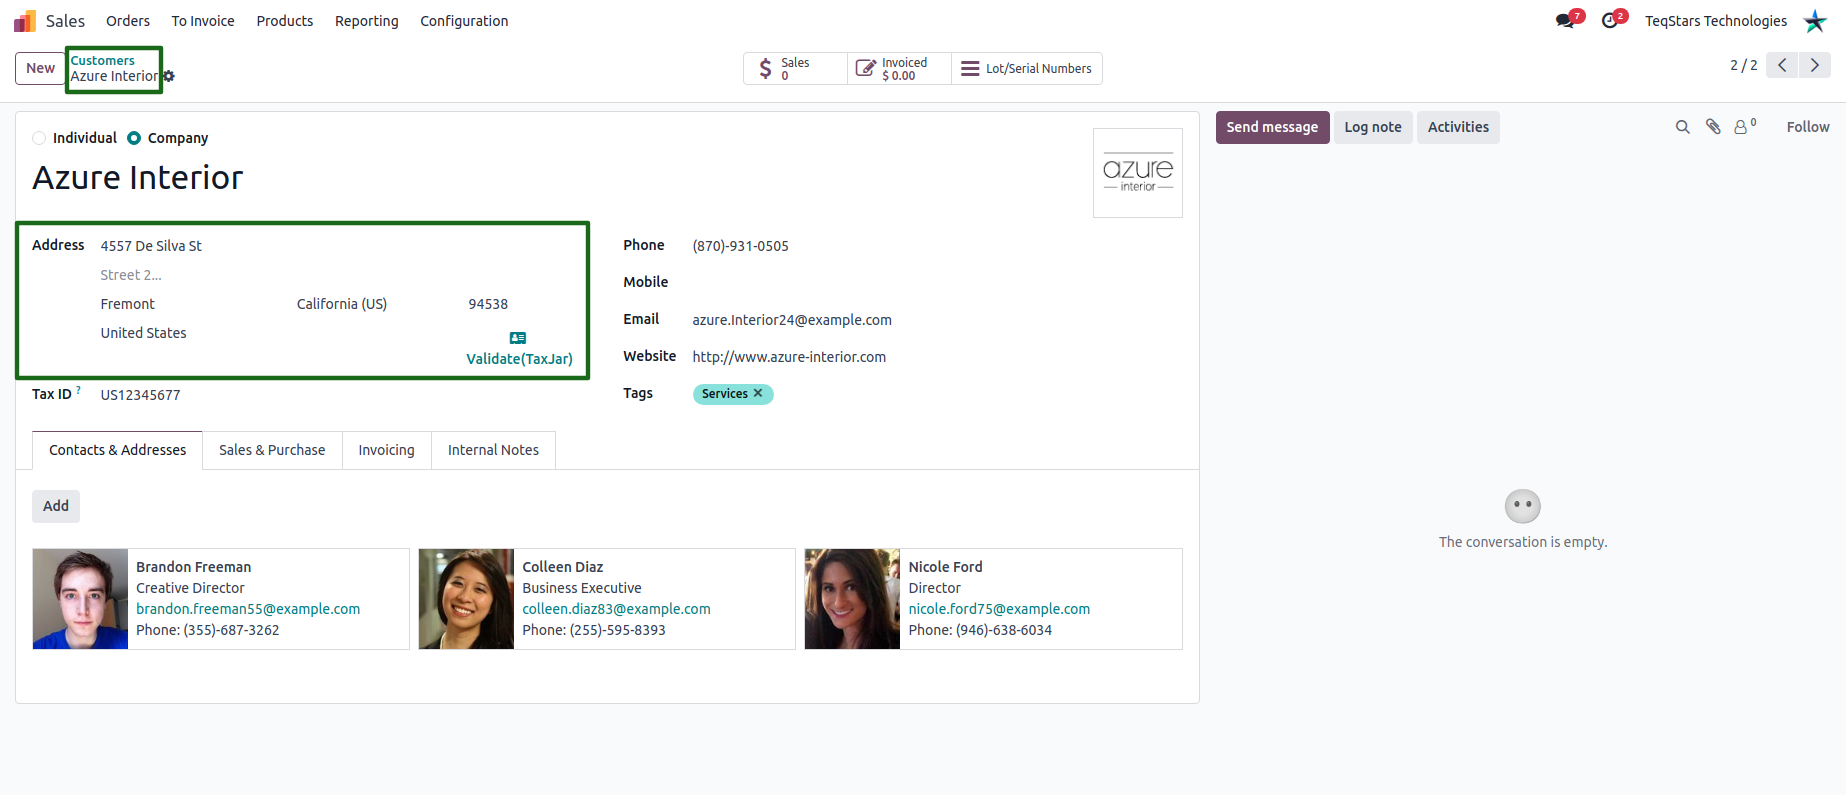The height and width of the screenshot is (795, 1846).
Task: Open the activities clock icon
Action: click(1610, 21)
